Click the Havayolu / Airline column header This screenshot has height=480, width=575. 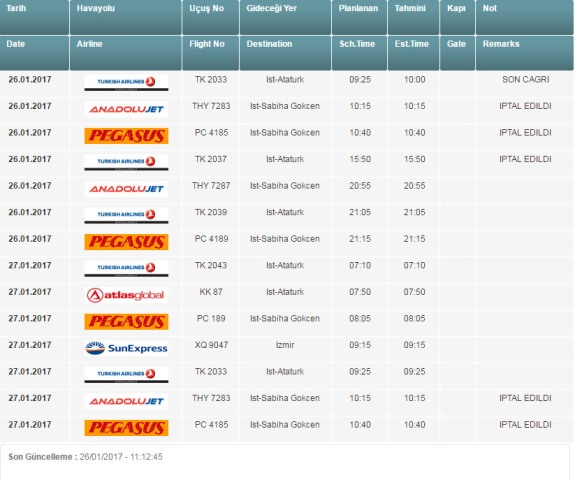(x=125, y=35)
